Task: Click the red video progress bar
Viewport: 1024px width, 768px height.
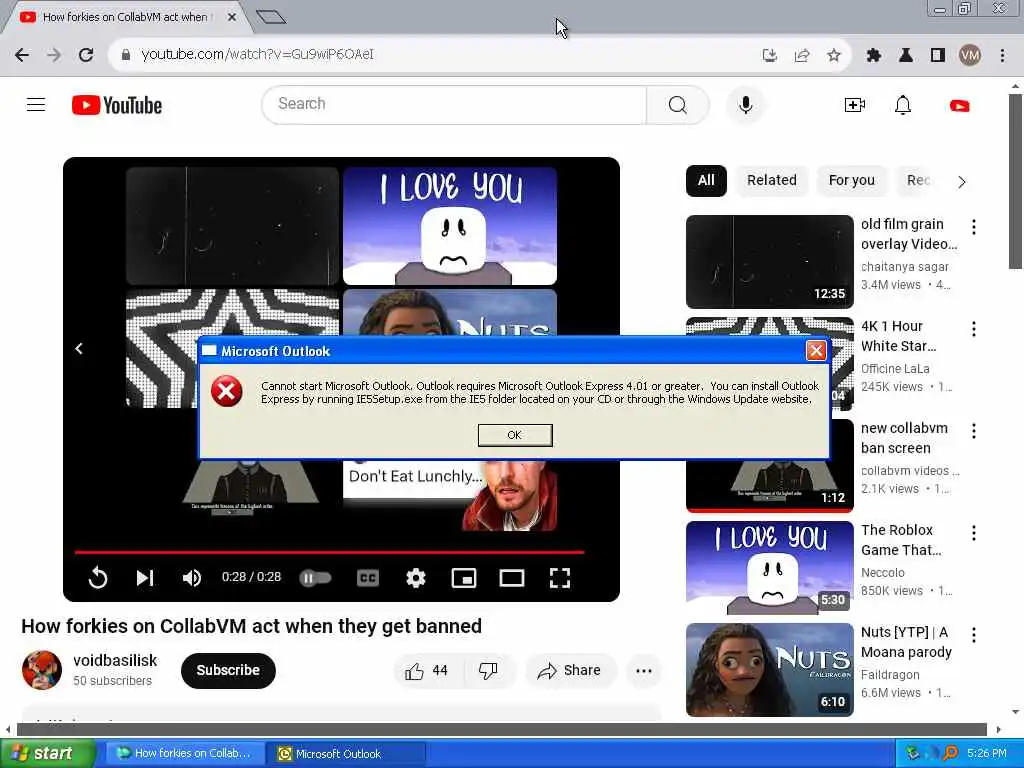Action: click(329, 552)
